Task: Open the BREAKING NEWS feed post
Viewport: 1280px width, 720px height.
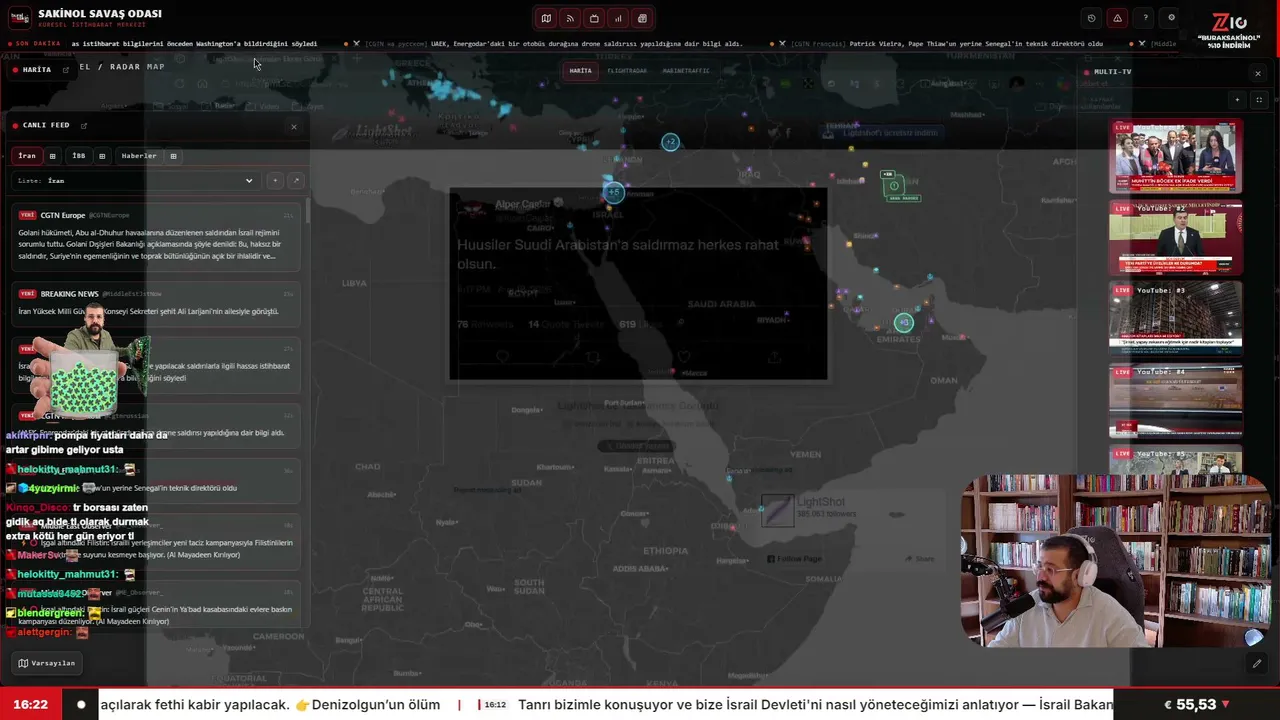Action: point(157,304)
